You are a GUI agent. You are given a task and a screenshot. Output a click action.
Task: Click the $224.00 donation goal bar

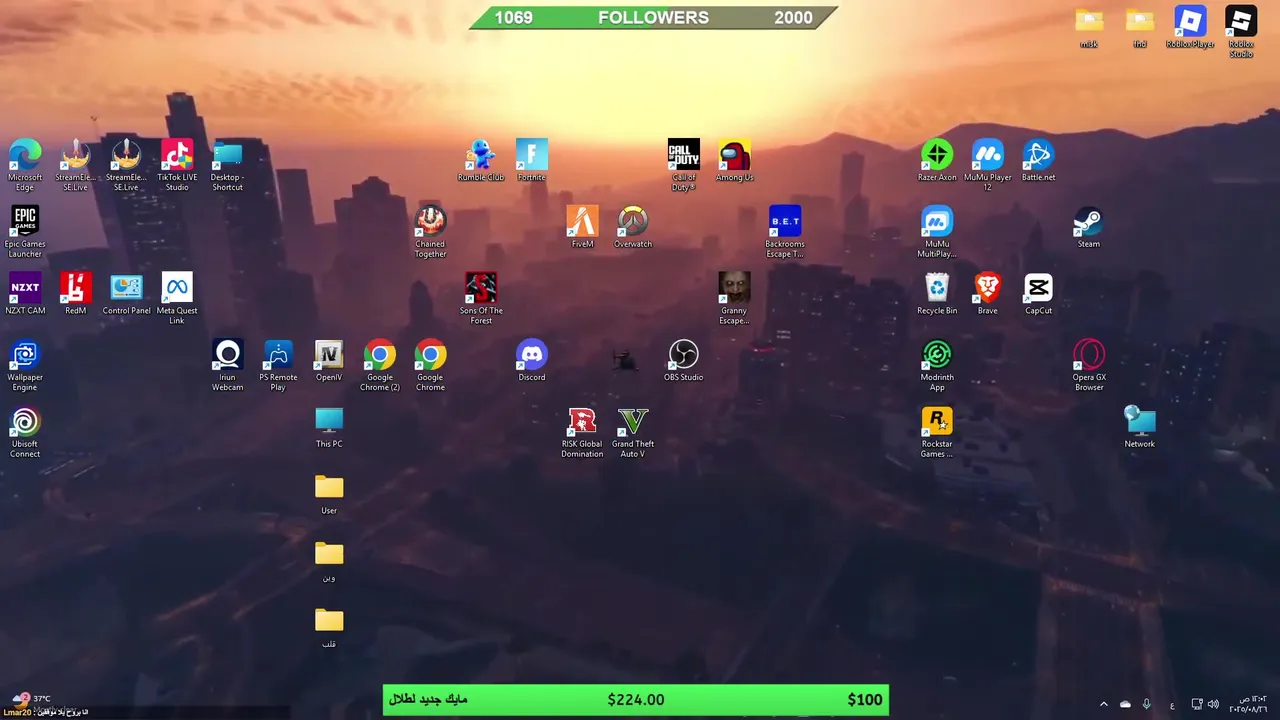click(x=636, y=700)
